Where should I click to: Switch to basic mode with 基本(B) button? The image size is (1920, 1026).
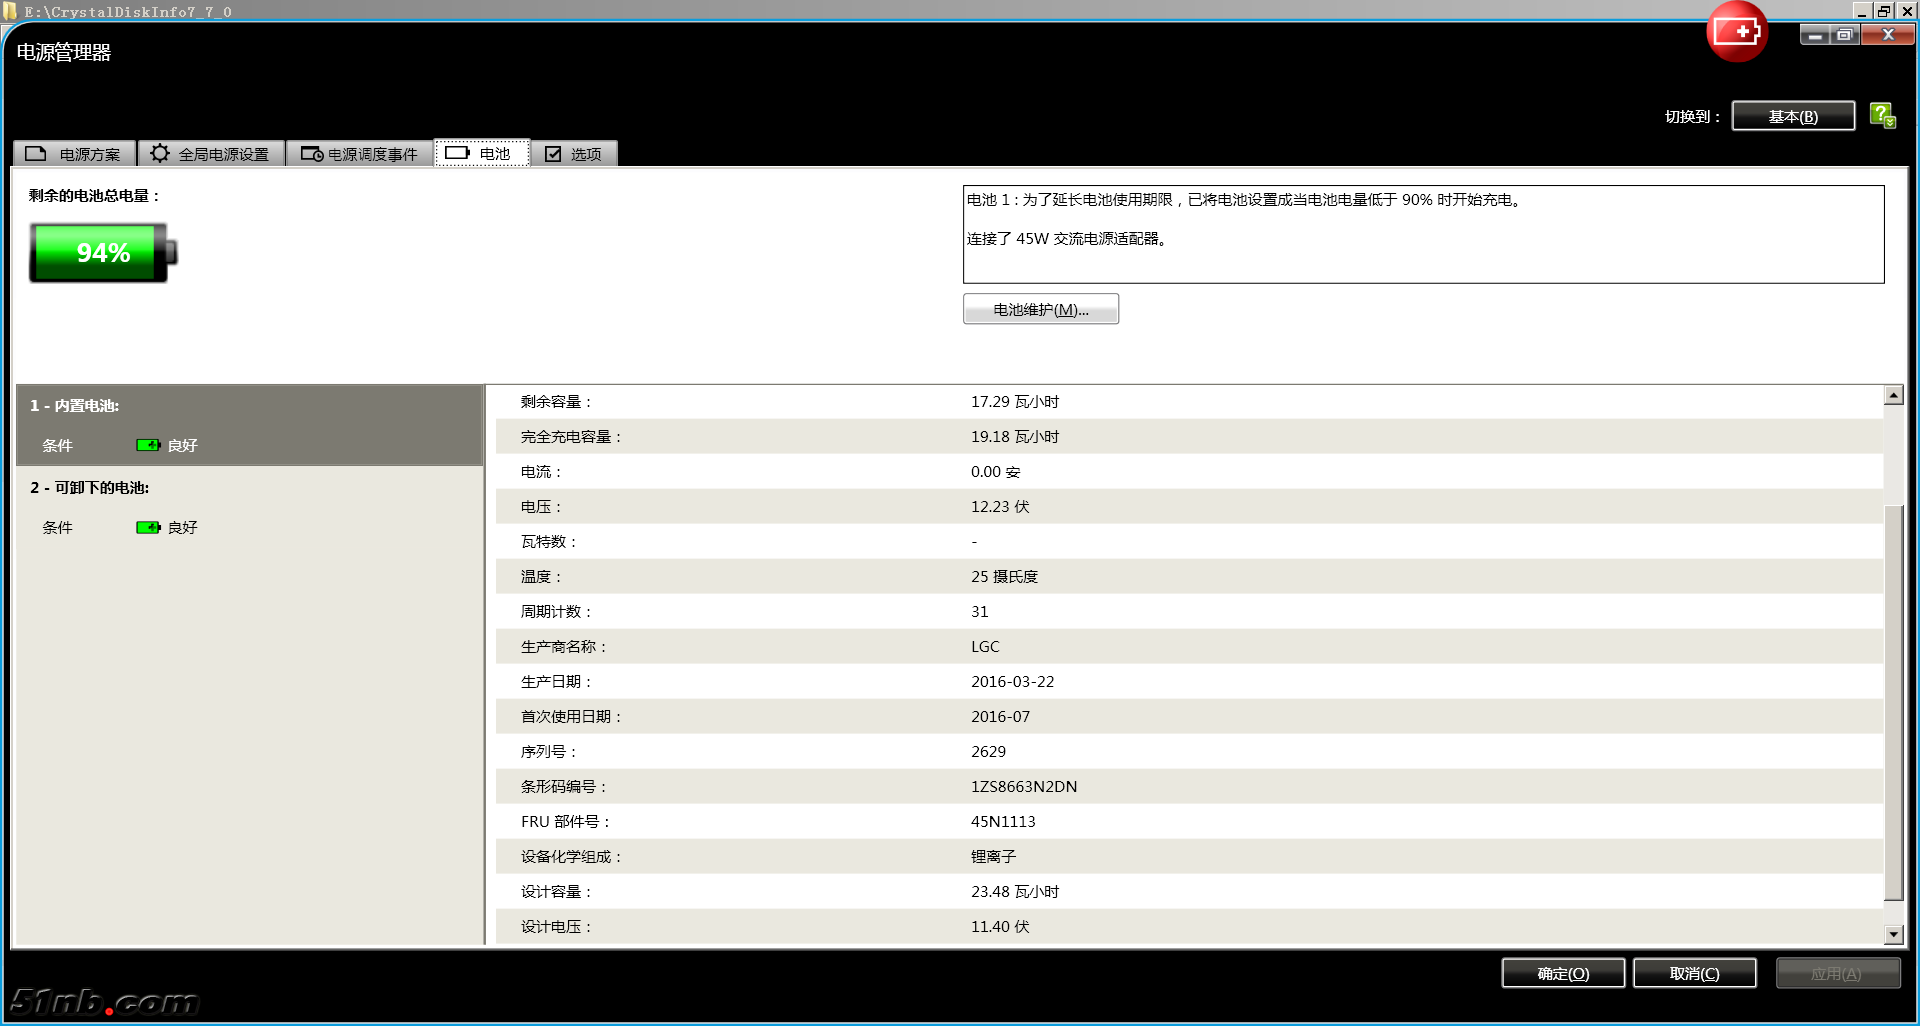[x=1792, y=116]
